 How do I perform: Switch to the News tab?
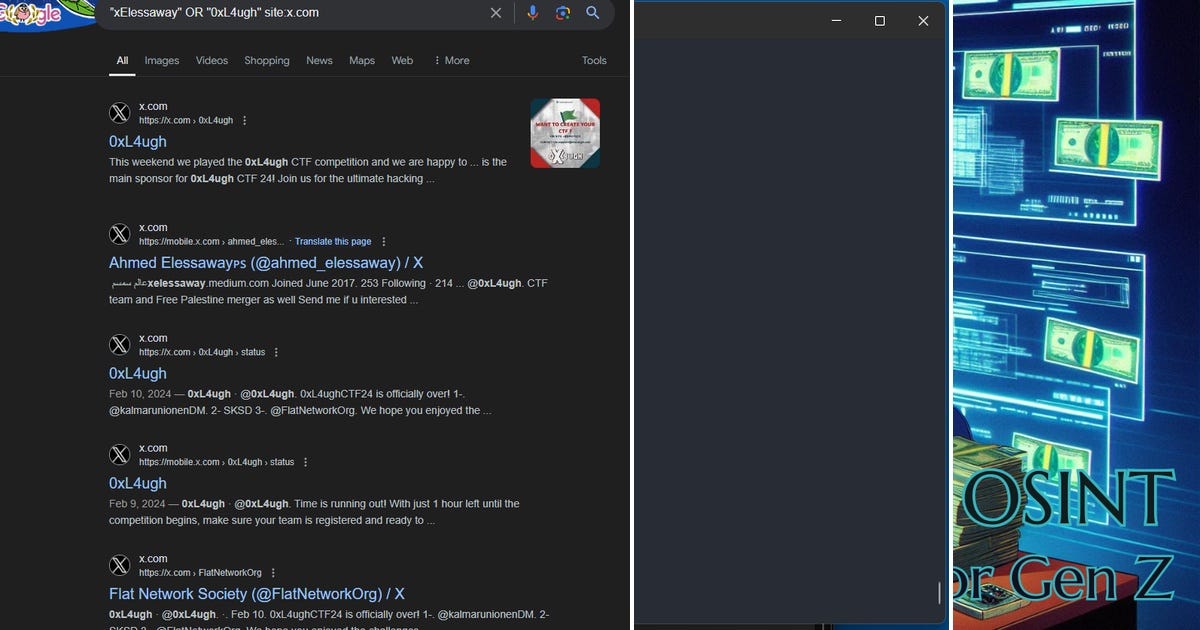319,61
